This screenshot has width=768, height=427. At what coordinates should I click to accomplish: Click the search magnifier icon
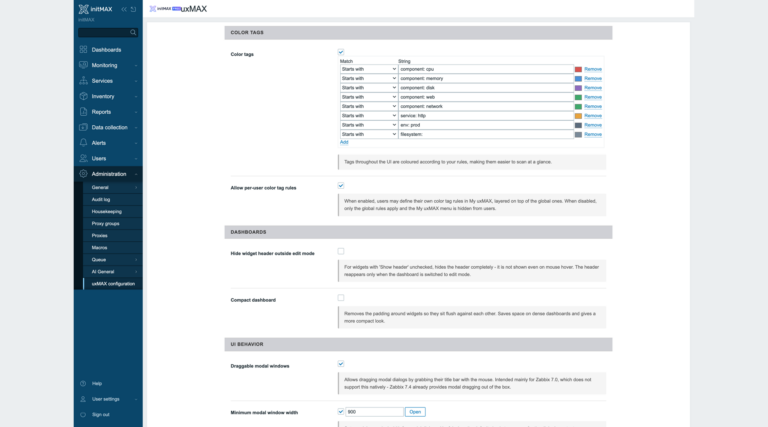tap(133, 32)
